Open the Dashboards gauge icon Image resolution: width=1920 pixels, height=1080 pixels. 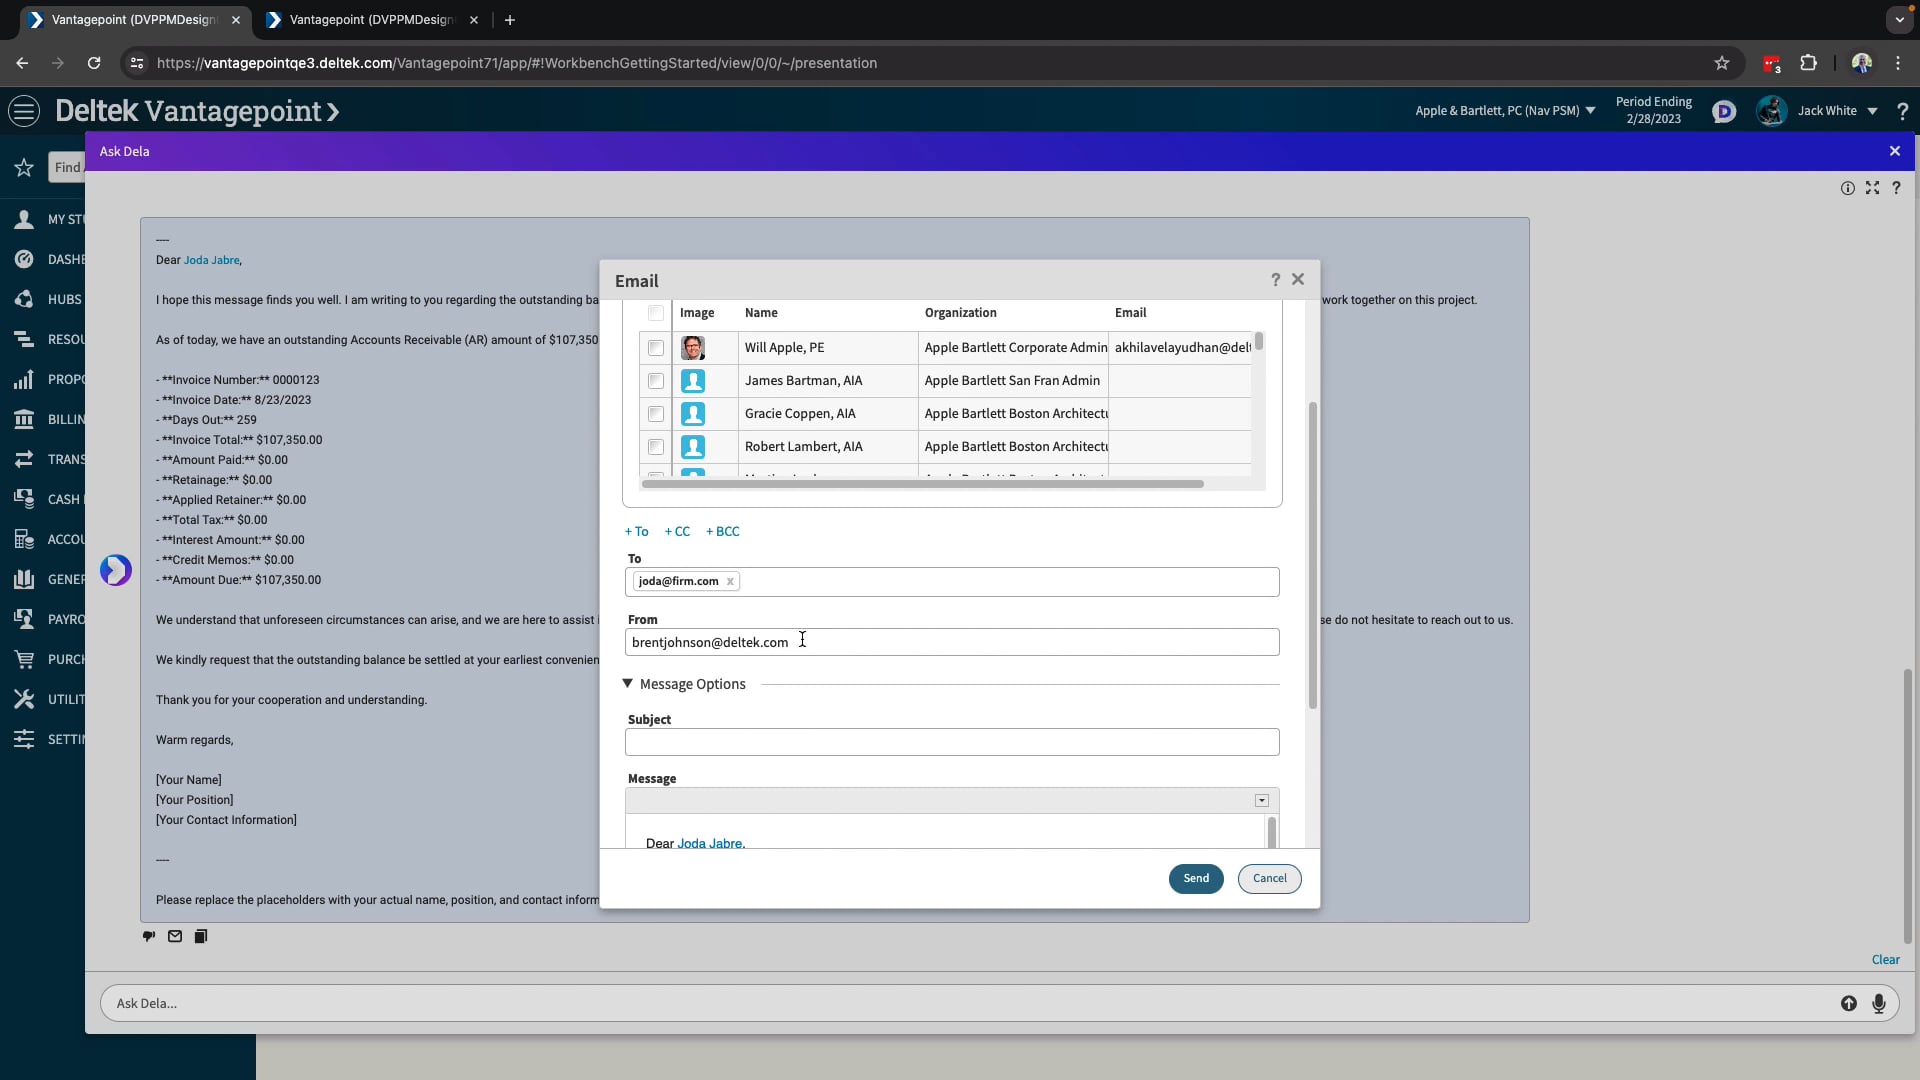click(x=24, y=259)
